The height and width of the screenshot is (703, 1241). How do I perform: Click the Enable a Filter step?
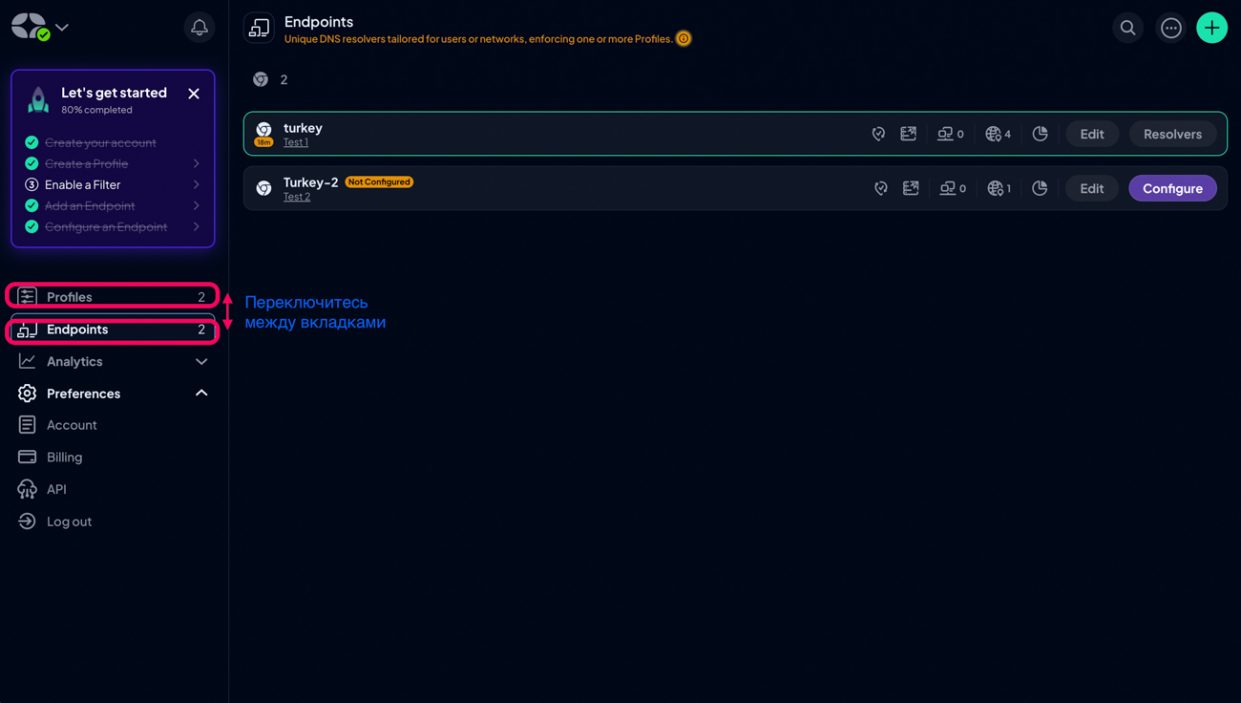83,184
